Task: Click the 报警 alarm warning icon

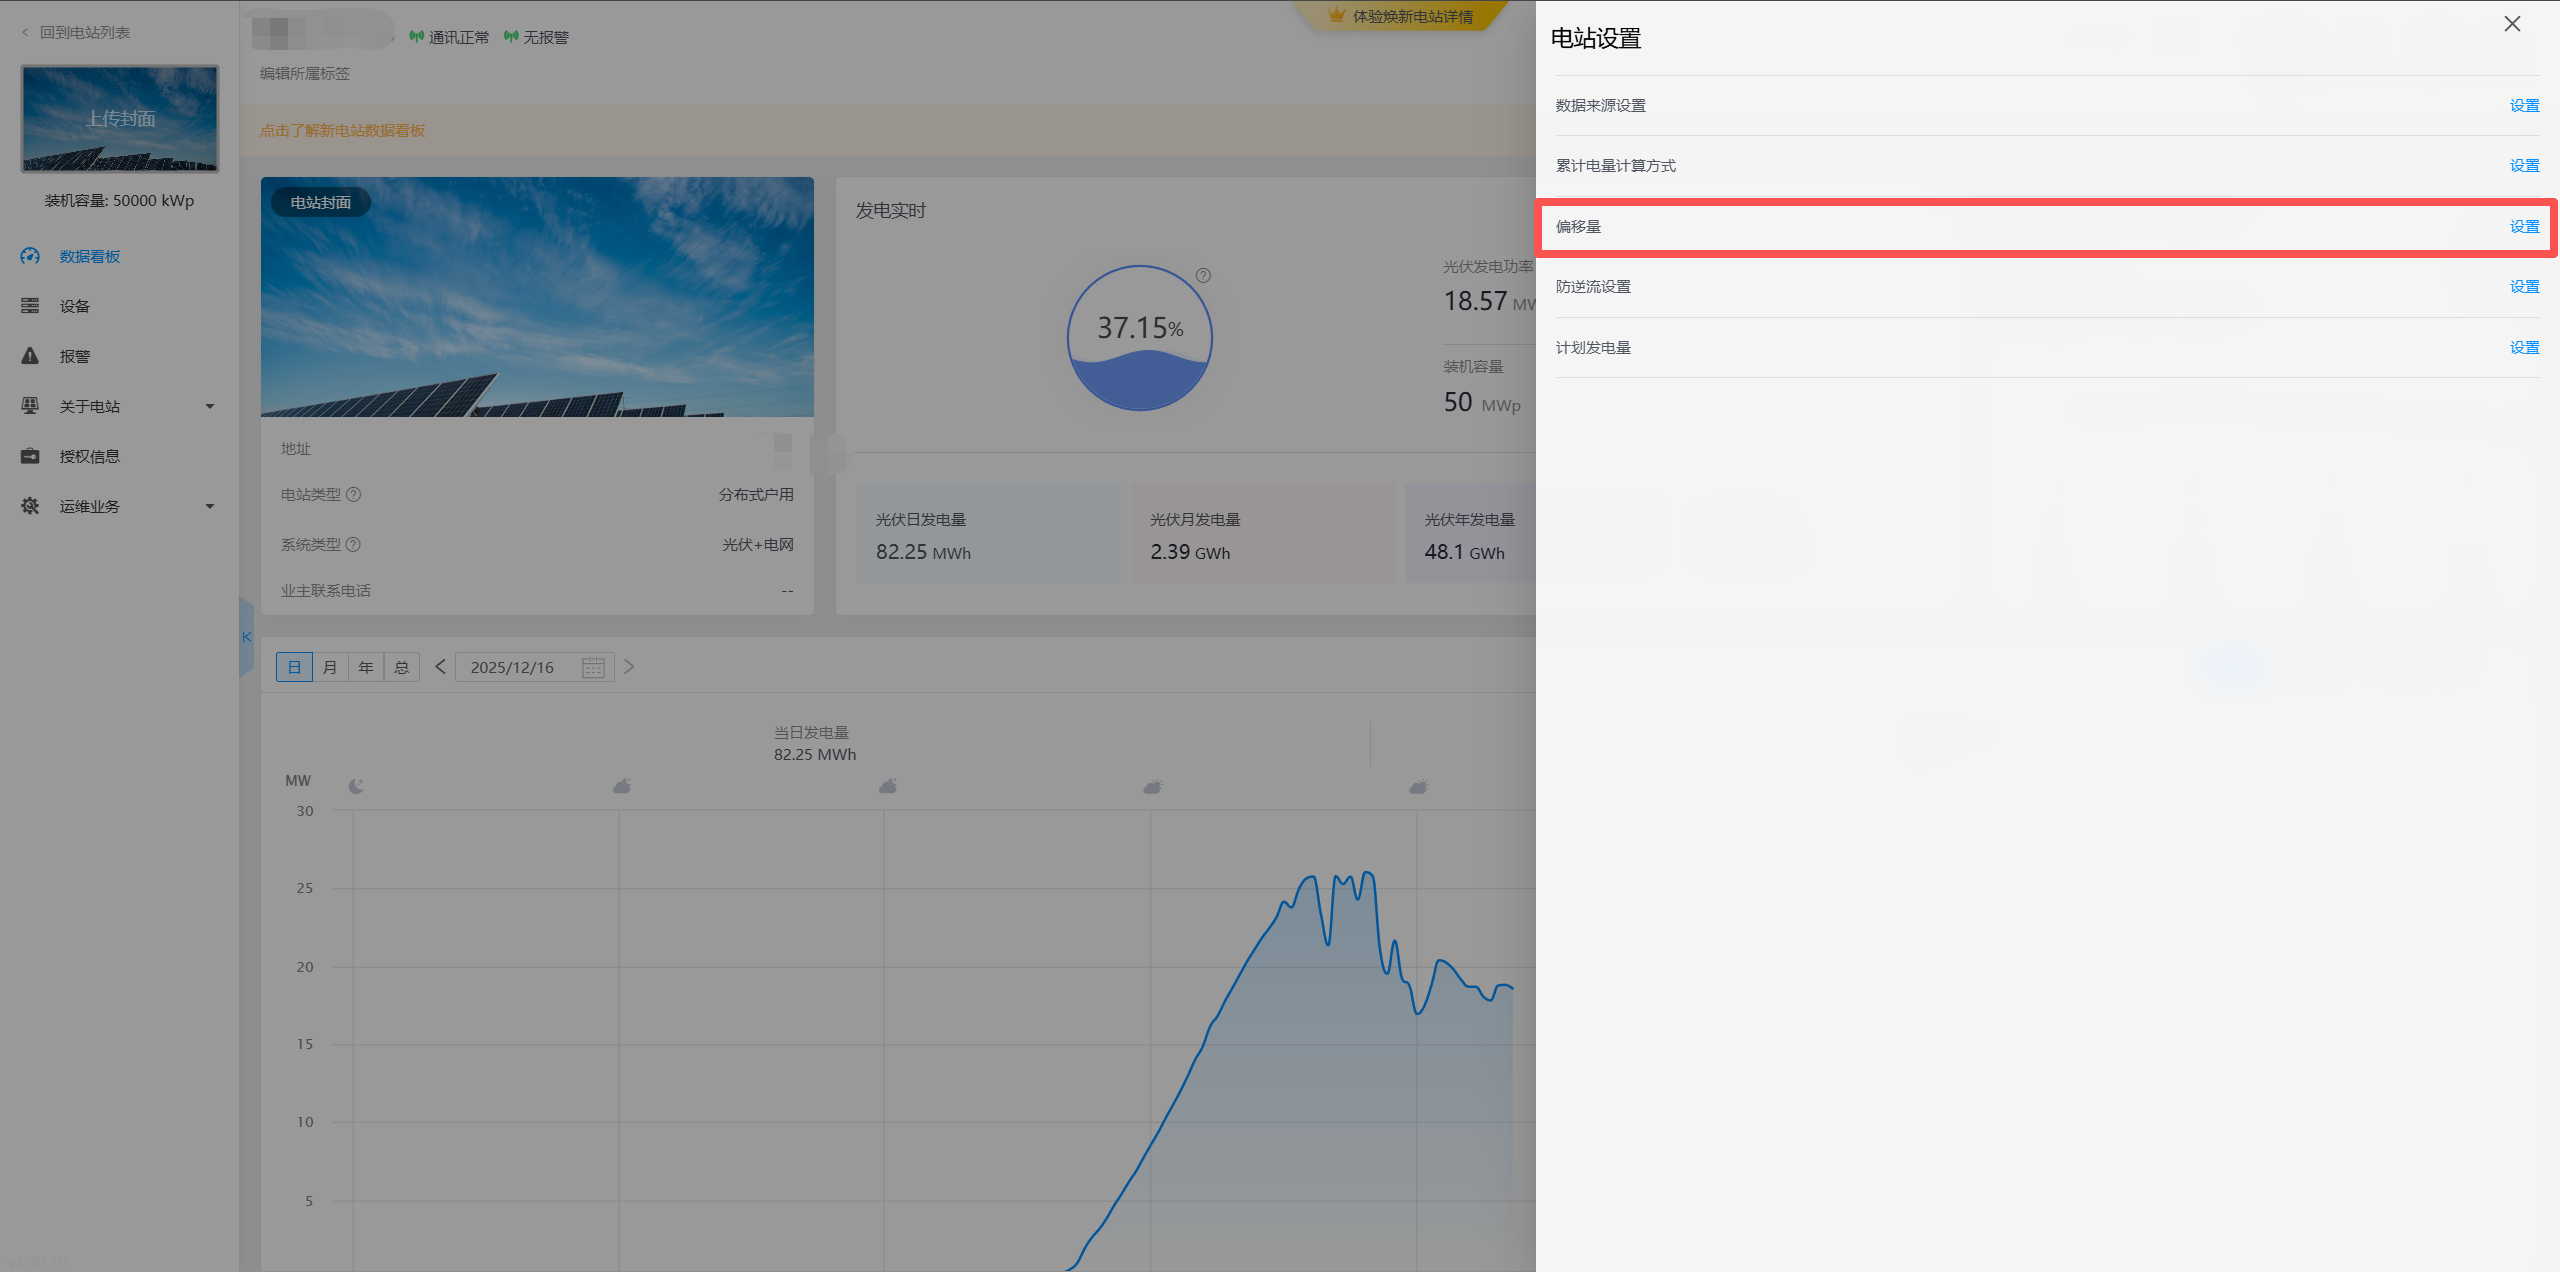Action: [x=30, y=356]
